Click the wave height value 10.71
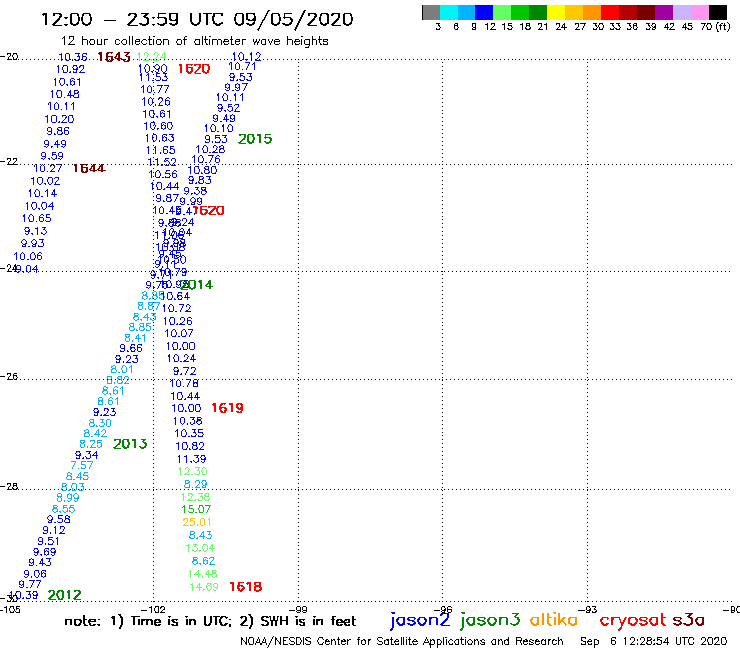 (x=242, y=67)
